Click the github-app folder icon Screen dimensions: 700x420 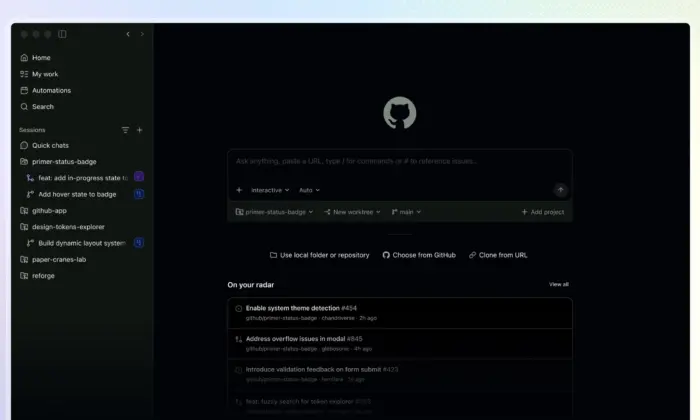point(24,211)
